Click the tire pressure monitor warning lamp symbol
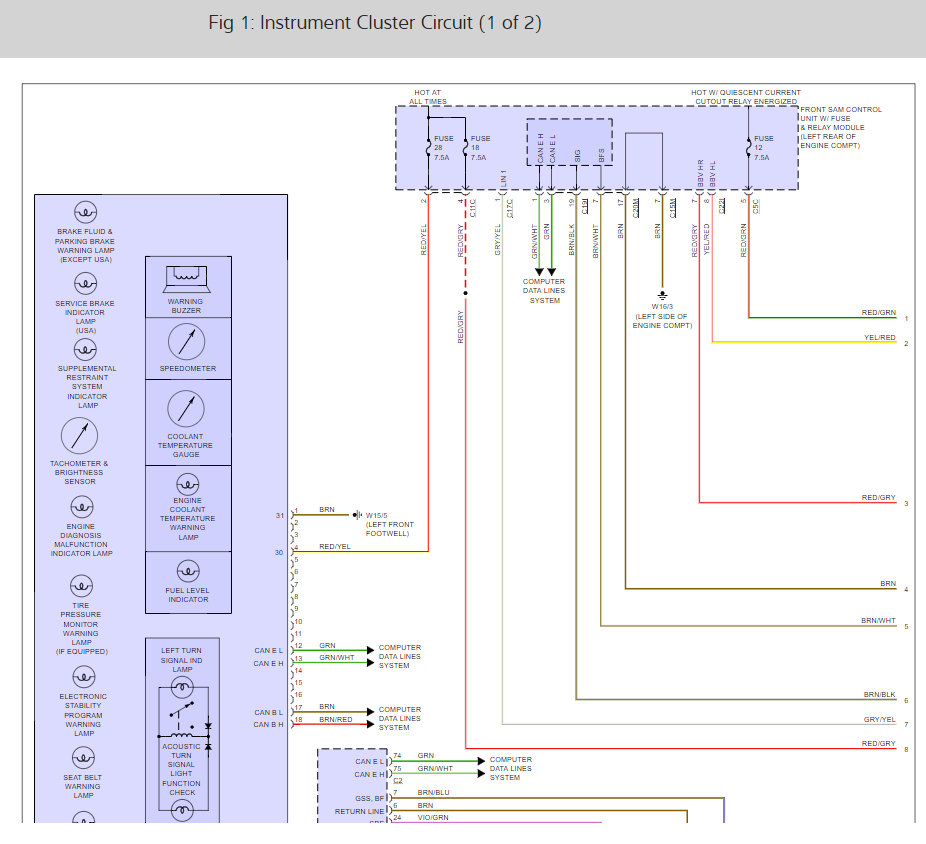Screen dimensions: 926x844 [81, 586]
